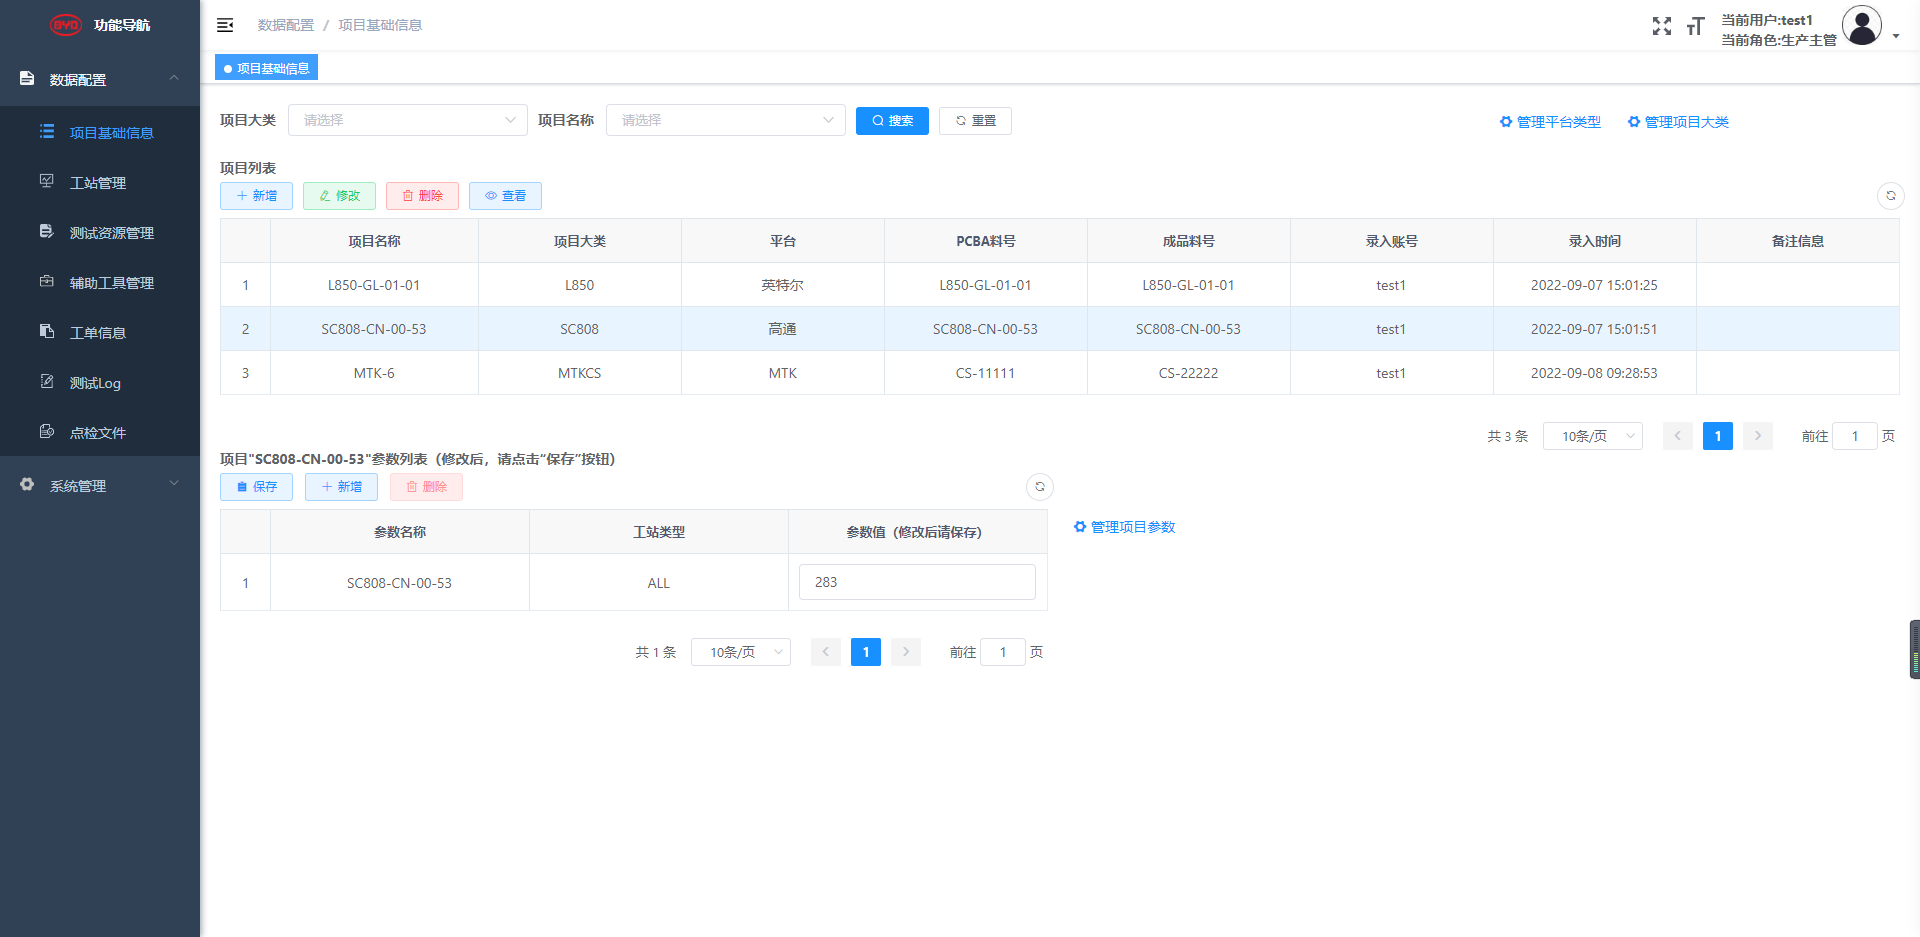Select page 1 in parameter list

866,652
